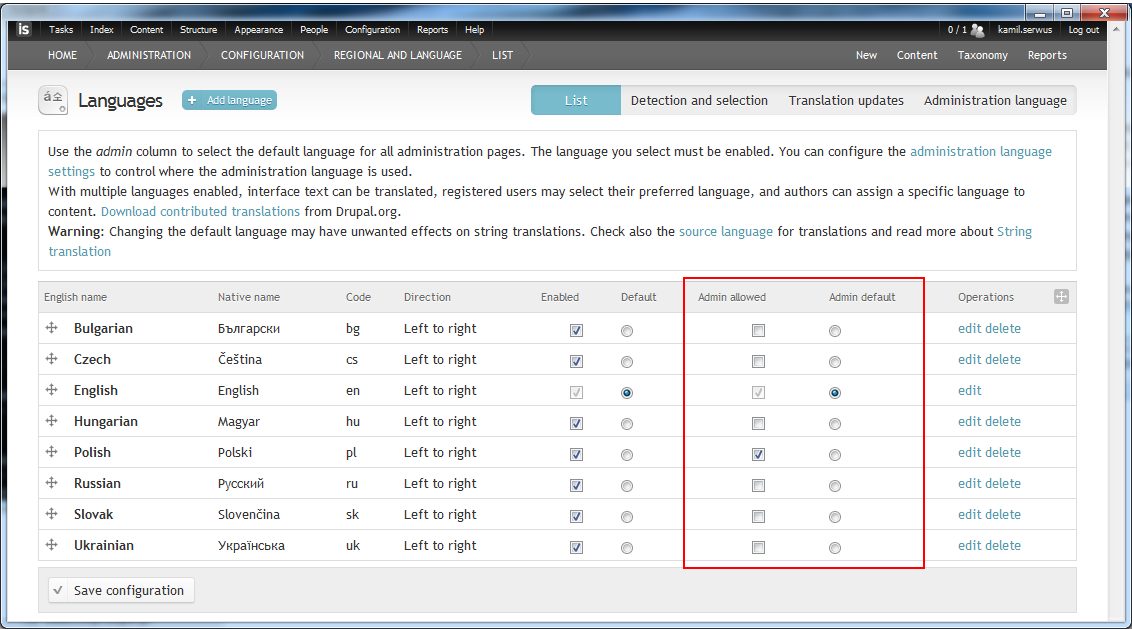Enable Admin allowed for Russian
This screenshot has height=630, width=1132.
click(x=758, y=486)
